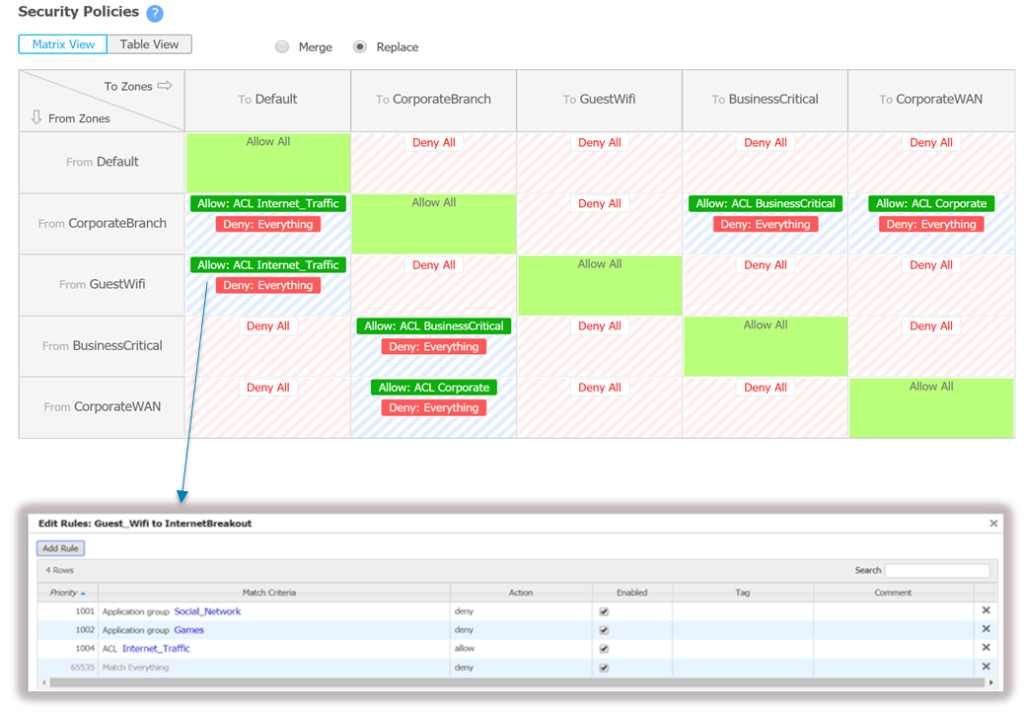Viewport: 1024px width, 712px height.
Task: Click the horizontal scrollbar in Edit Rules
Action: [x=500, y=682]
